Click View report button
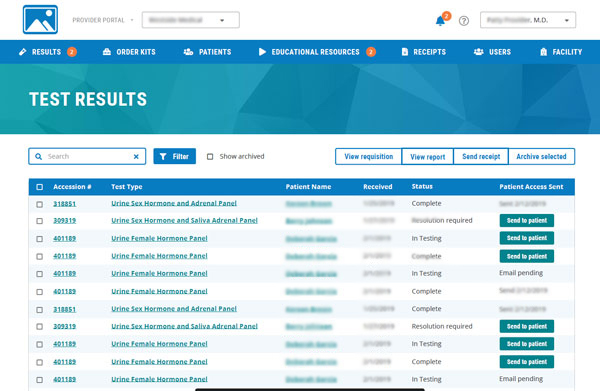 click(427, 156)
